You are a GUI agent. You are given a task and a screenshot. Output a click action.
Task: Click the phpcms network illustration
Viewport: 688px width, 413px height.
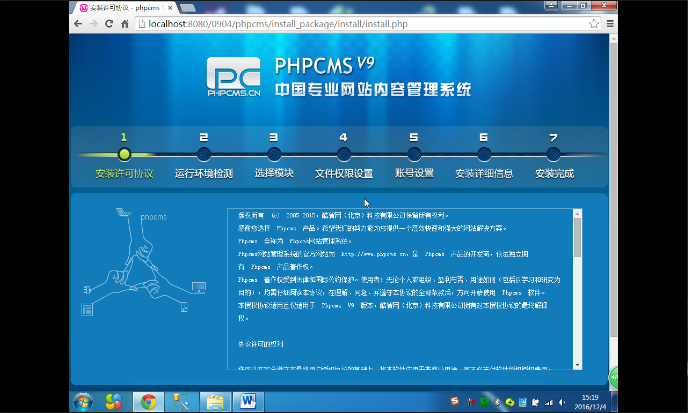pos(145,262)
